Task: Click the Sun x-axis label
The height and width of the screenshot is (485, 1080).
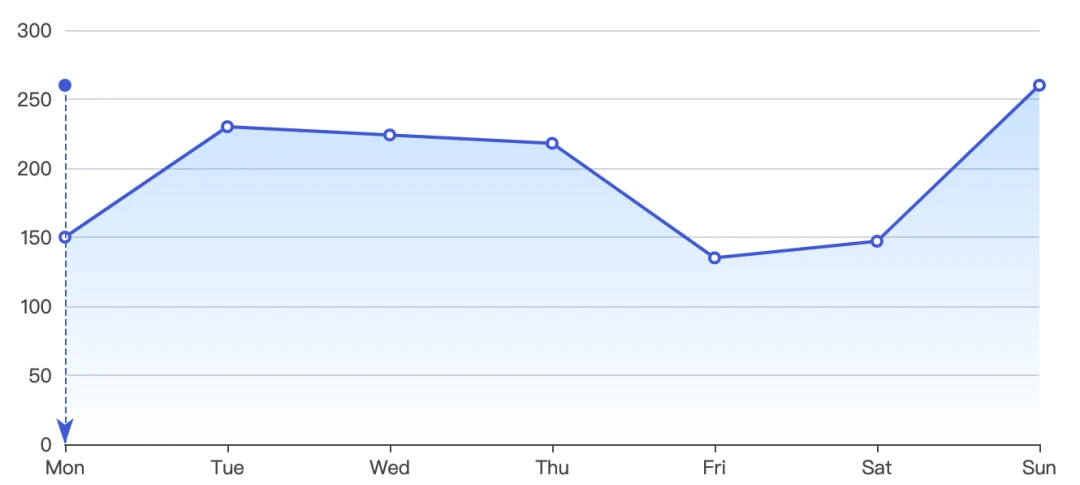Action: [1039, 468]
